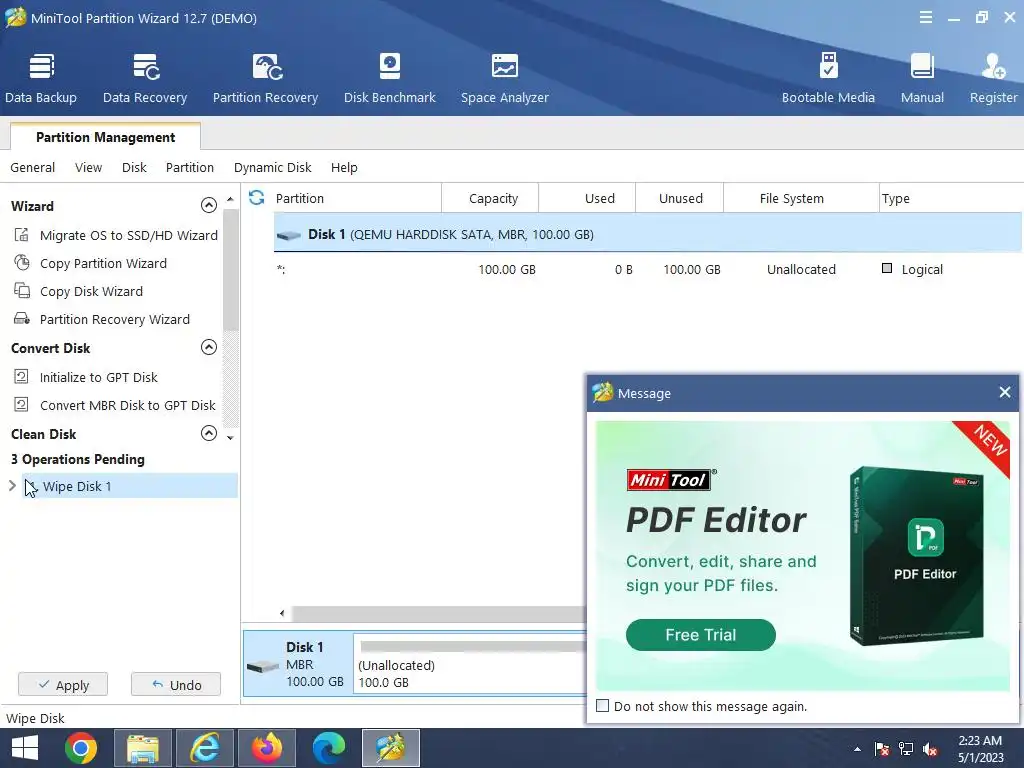Open the View menu

point(88,167)
